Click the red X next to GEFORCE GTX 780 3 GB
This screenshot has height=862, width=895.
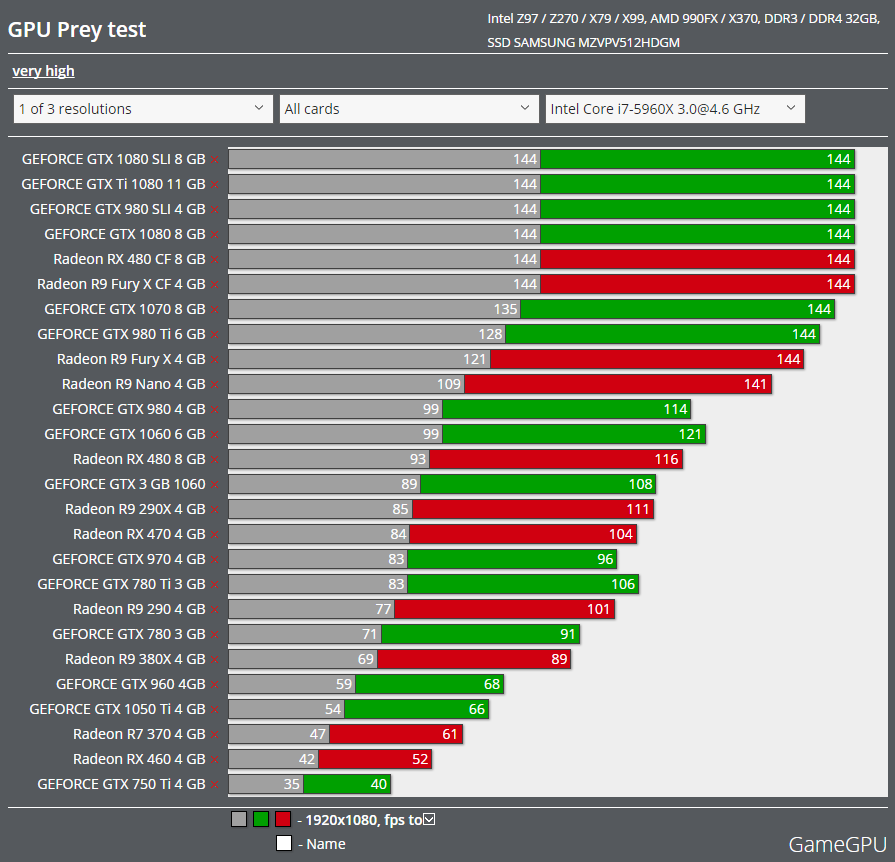(x=215, y=635)
